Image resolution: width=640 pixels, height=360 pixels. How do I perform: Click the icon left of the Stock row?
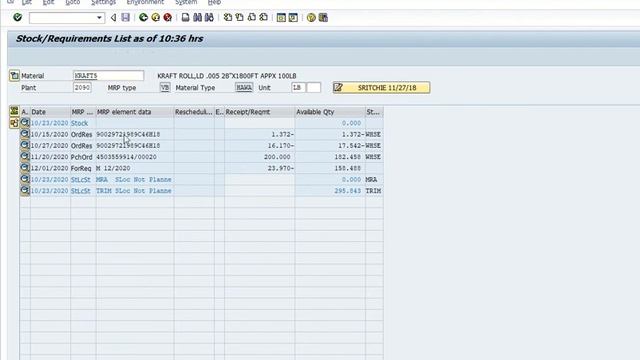point(14,123)
